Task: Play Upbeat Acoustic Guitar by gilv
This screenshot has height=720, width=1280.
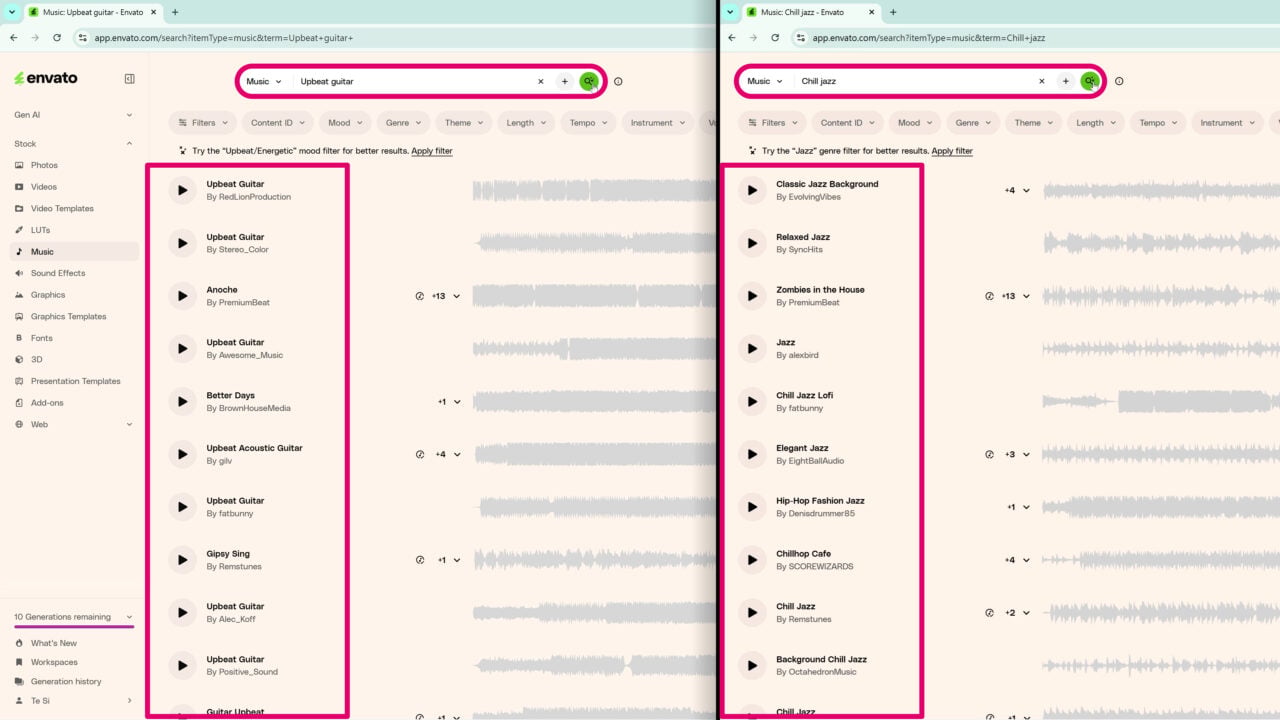Action: (182, 454)
